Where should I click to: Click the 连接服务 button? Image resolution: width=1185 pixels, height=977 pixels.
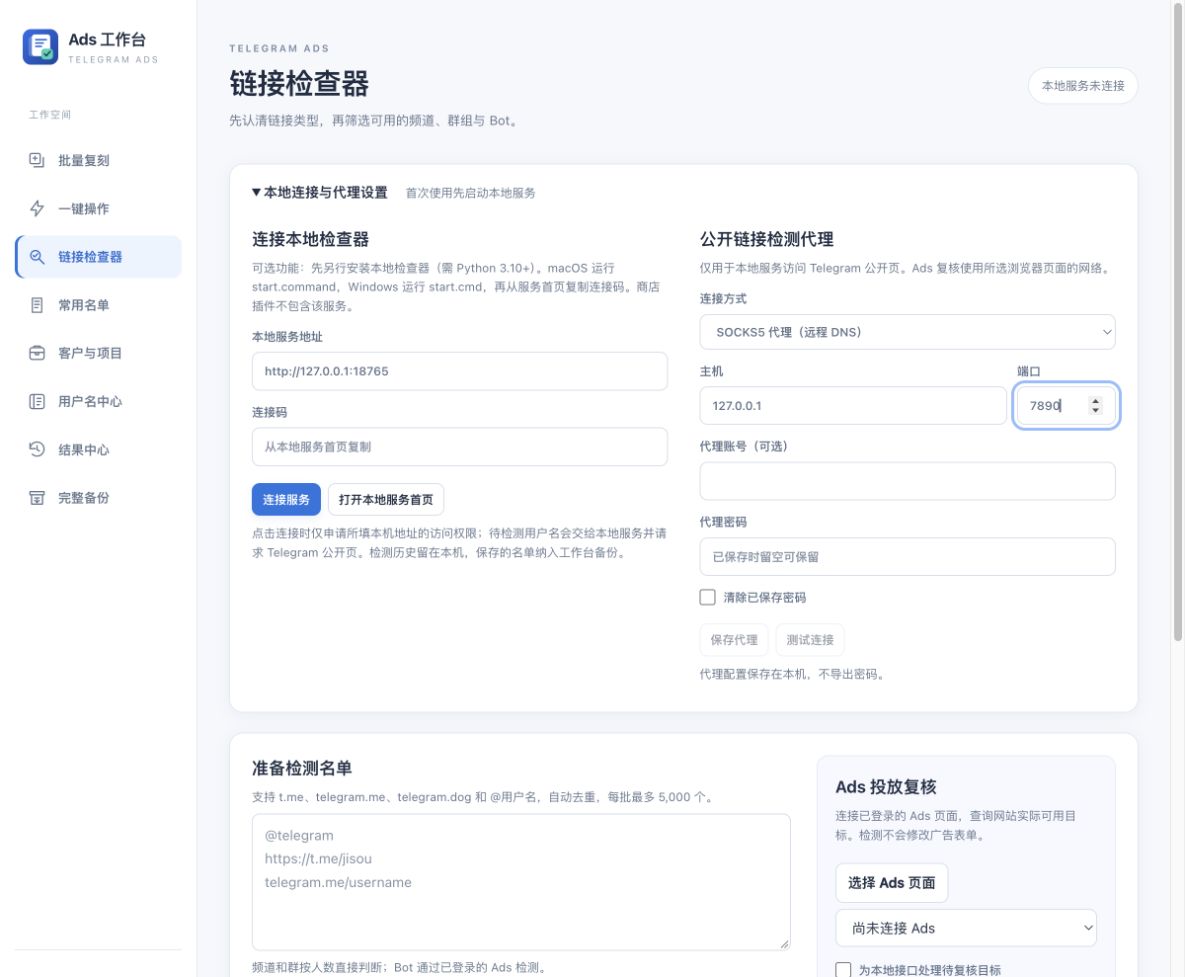click(x=286, y=499)
